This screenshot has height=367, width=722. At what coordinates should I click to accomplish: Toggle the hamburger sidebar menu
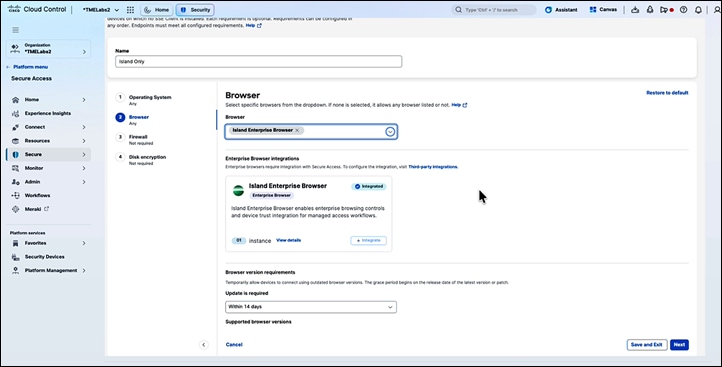point(16,30)
